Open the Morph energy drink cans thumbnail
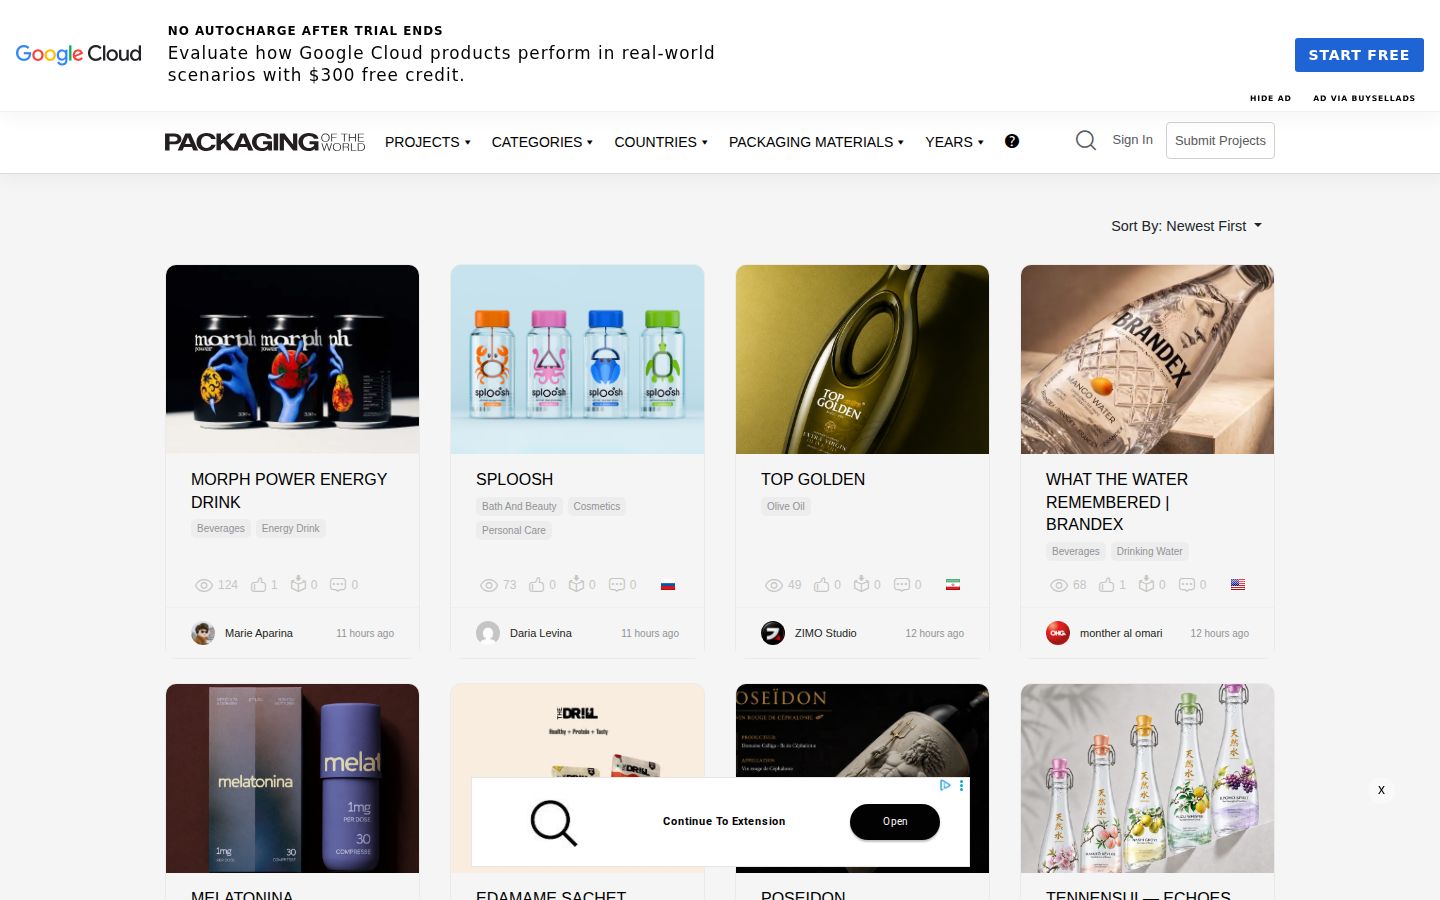This screenshot has width=1440, height=900. [x=292, y=359]
